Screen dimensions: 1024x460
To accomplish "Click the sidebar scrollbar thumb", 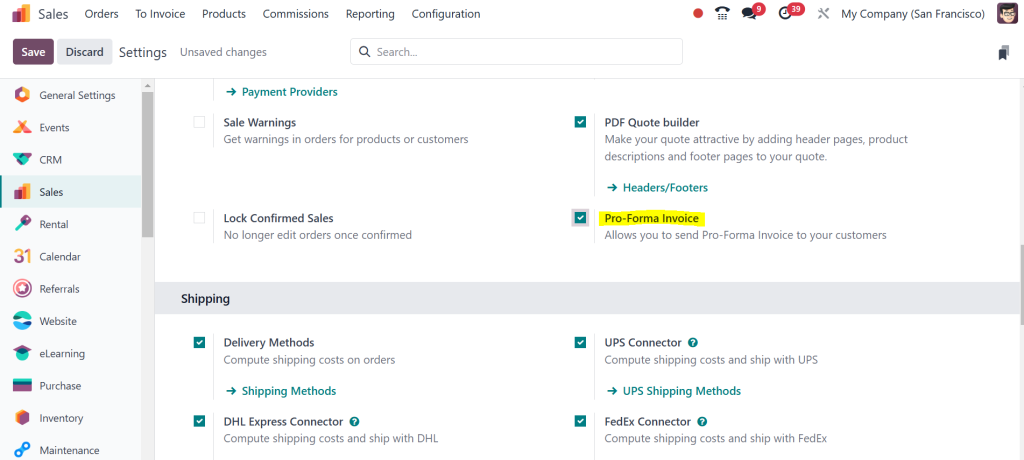I will click(147, 163).
